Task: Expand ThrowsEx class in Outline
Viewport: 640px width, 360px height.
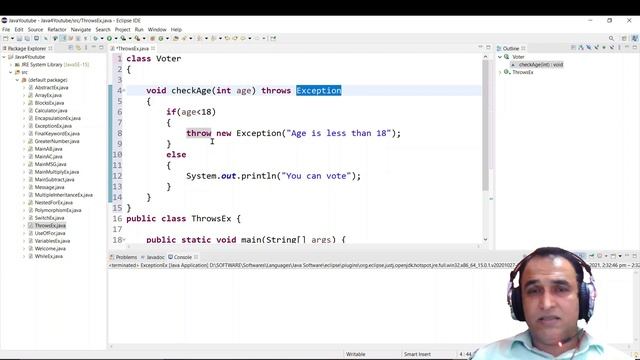Action: click(x=500, y=72)
